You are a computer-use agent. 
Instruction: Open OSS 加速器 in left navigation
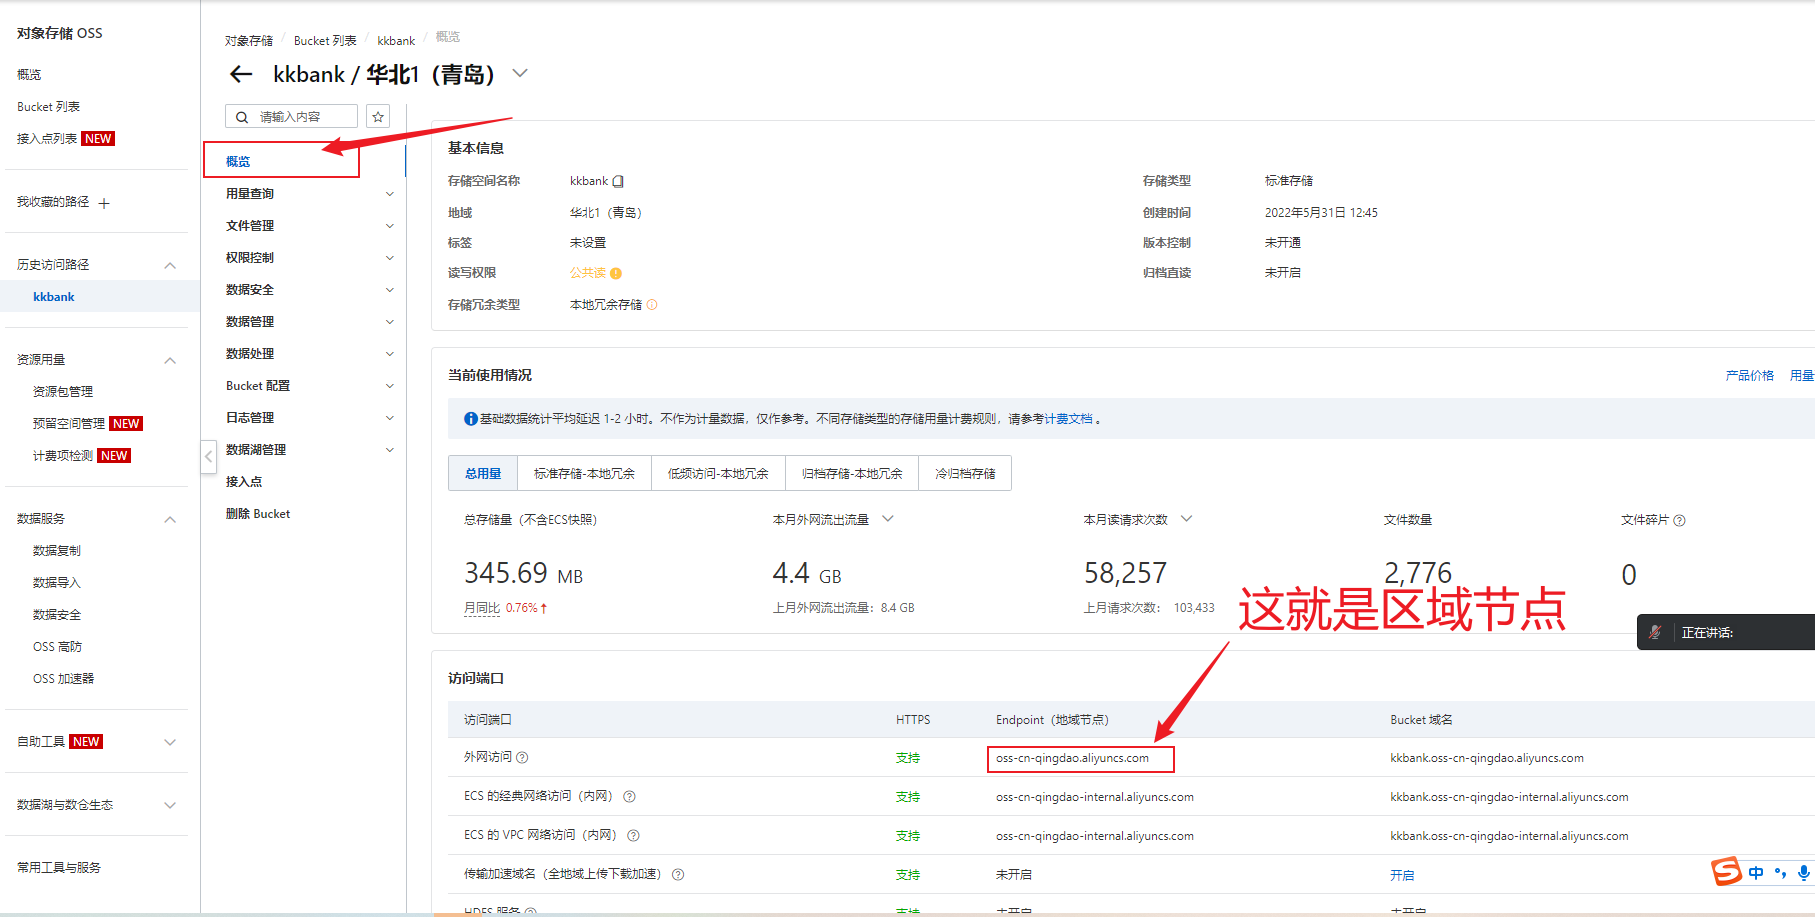point(63,679)
